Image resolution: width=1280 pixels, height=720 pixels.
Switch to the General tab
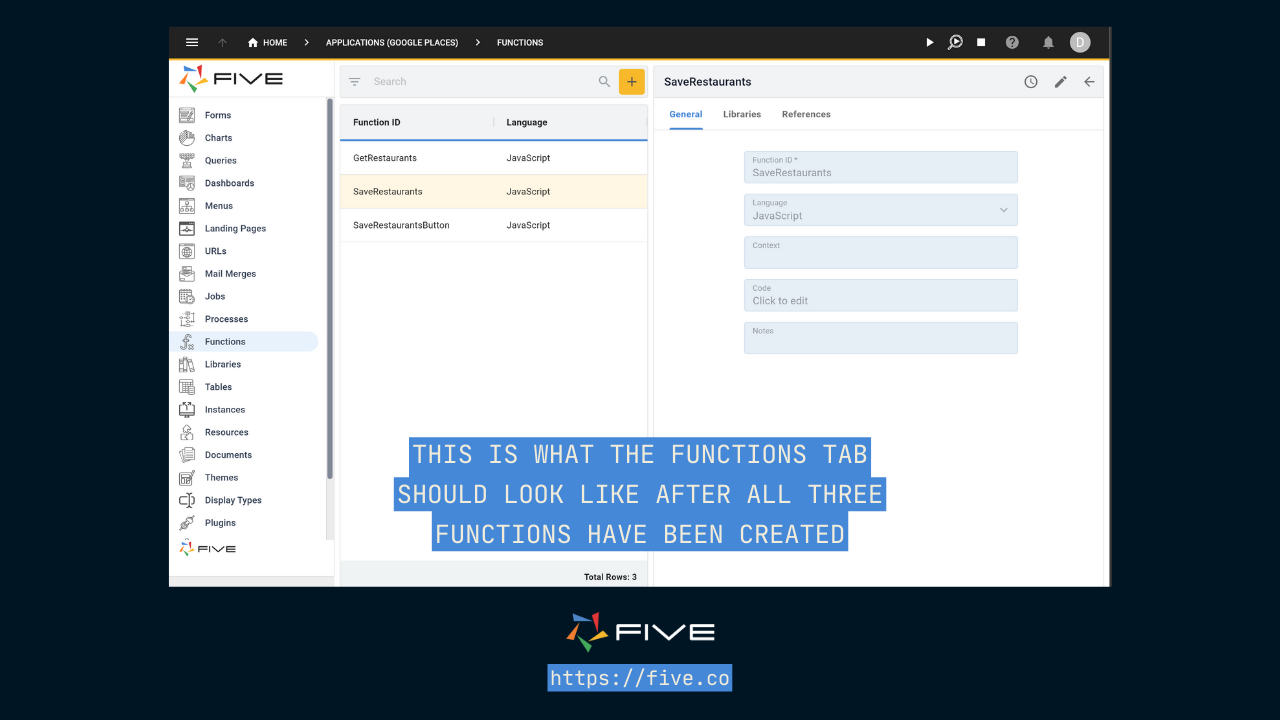coord(686,115)
